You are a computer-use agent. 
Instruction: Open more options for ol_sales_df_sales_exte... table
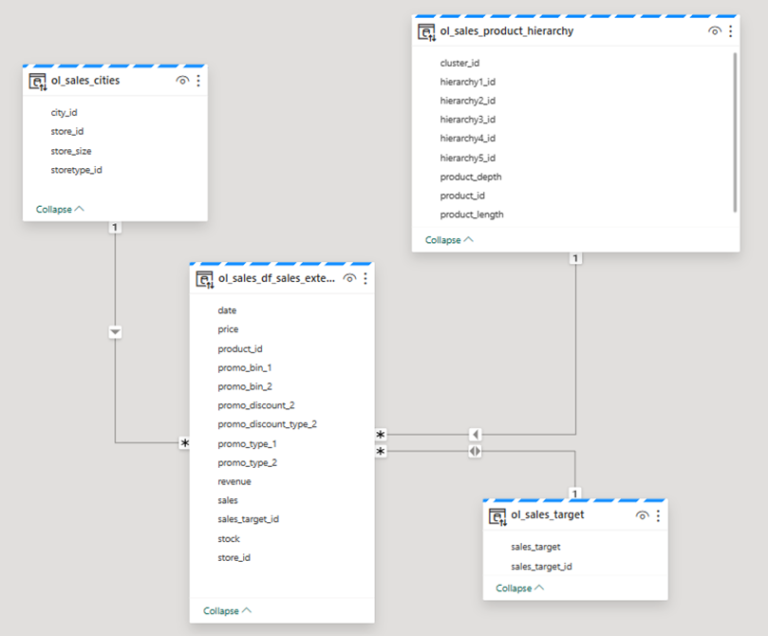pos(365,279)
